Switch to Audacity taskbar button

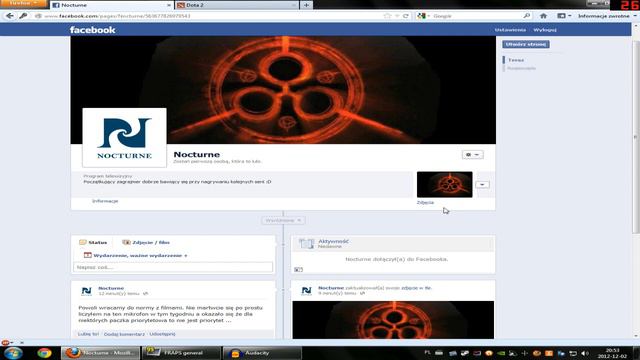point(262,353)
